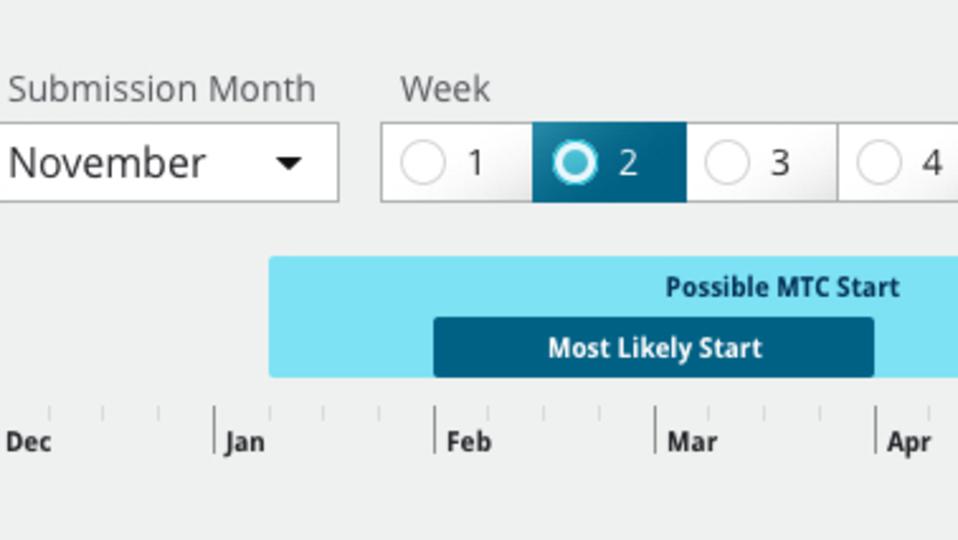Click the tall tick mark at Jan
Image resolution: width=958 pixels, height=540 pixels.
tap(214, 428)
